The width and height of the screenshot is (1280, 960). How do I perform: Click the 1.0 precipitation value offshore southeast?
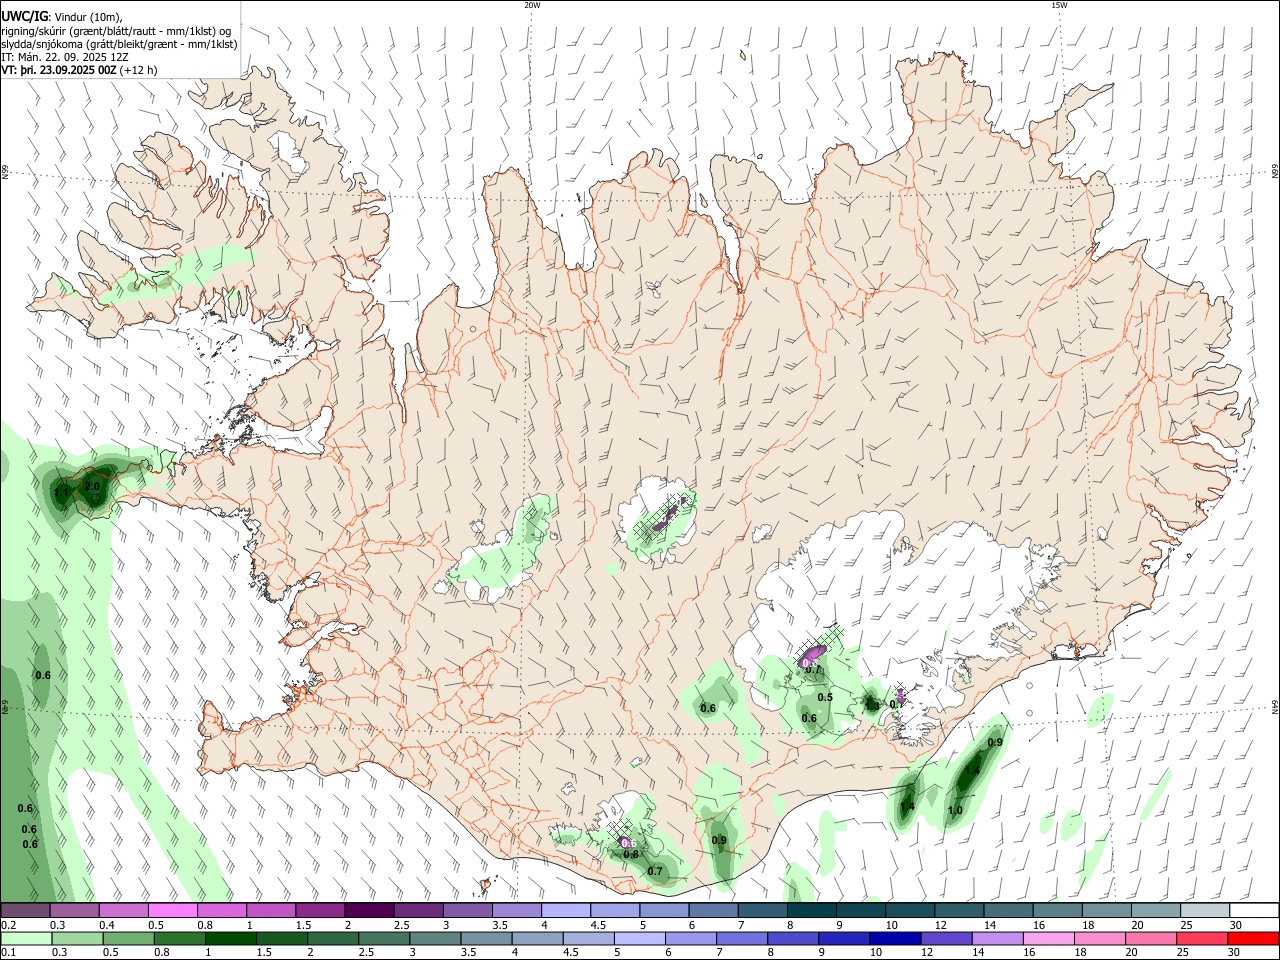point(955,811)
